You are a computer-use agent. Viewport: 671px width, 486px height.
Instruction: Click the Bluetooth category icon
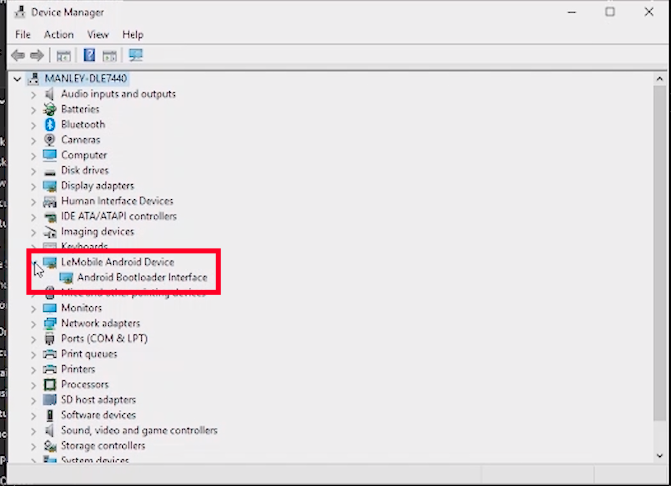point(50,125)
